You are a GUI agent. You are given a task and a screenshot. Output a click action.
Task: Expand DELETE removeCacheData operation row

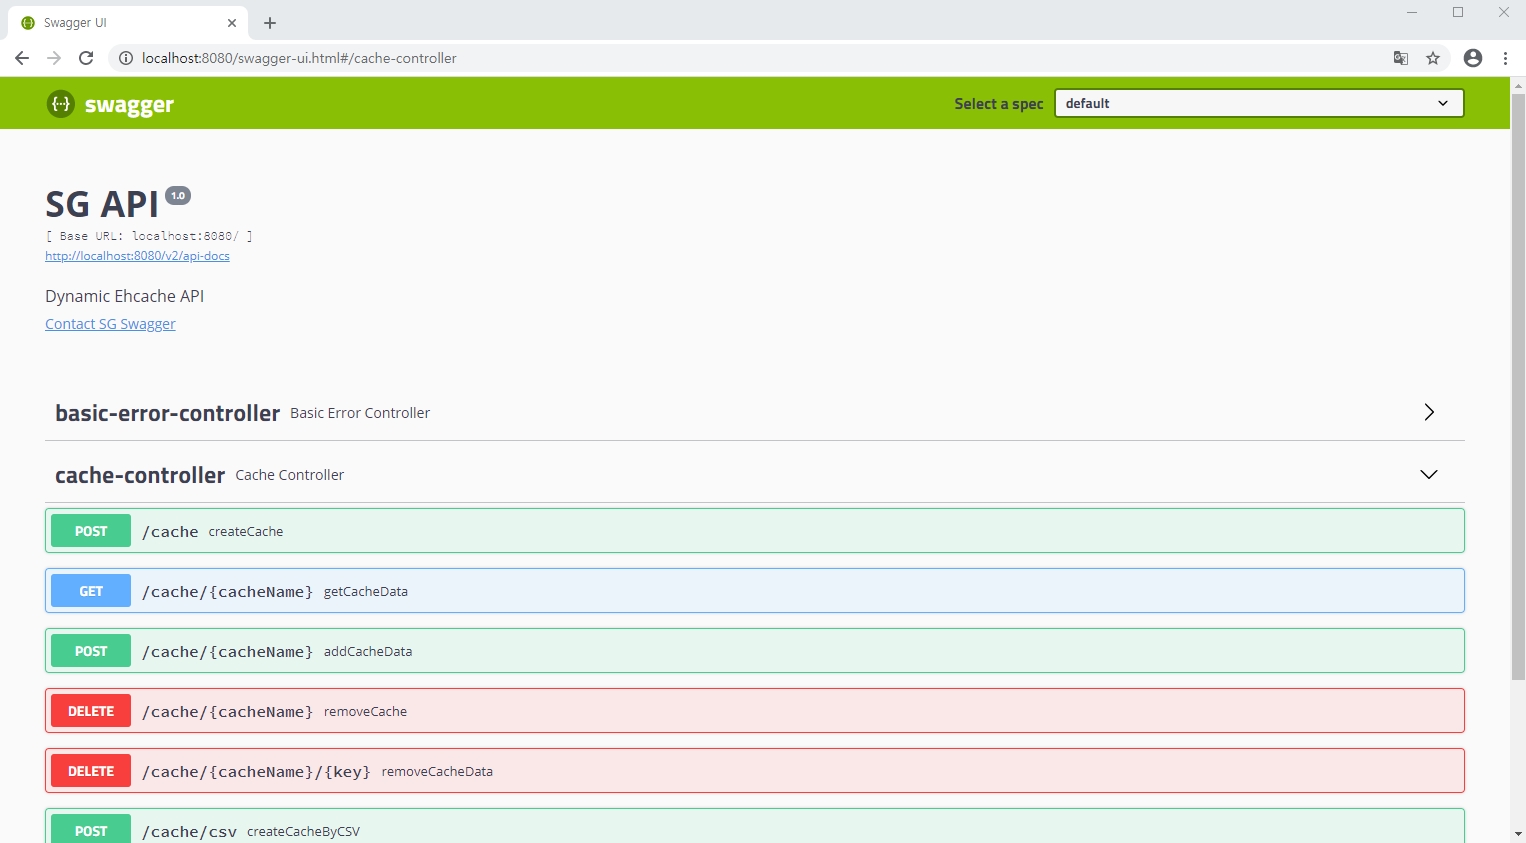coord(755,771)
